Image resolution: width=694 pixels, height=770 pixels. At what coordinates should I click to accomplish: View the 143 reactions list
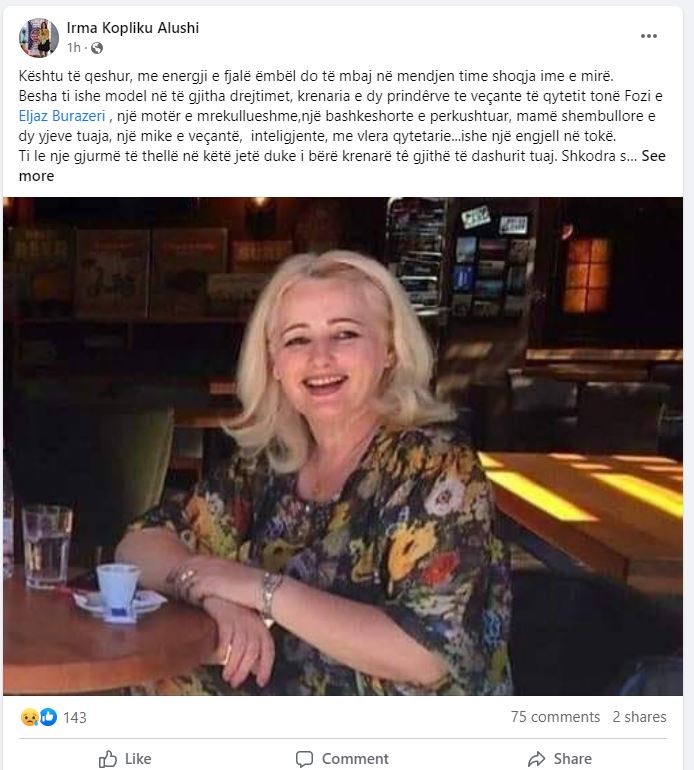tap(75, 717)
